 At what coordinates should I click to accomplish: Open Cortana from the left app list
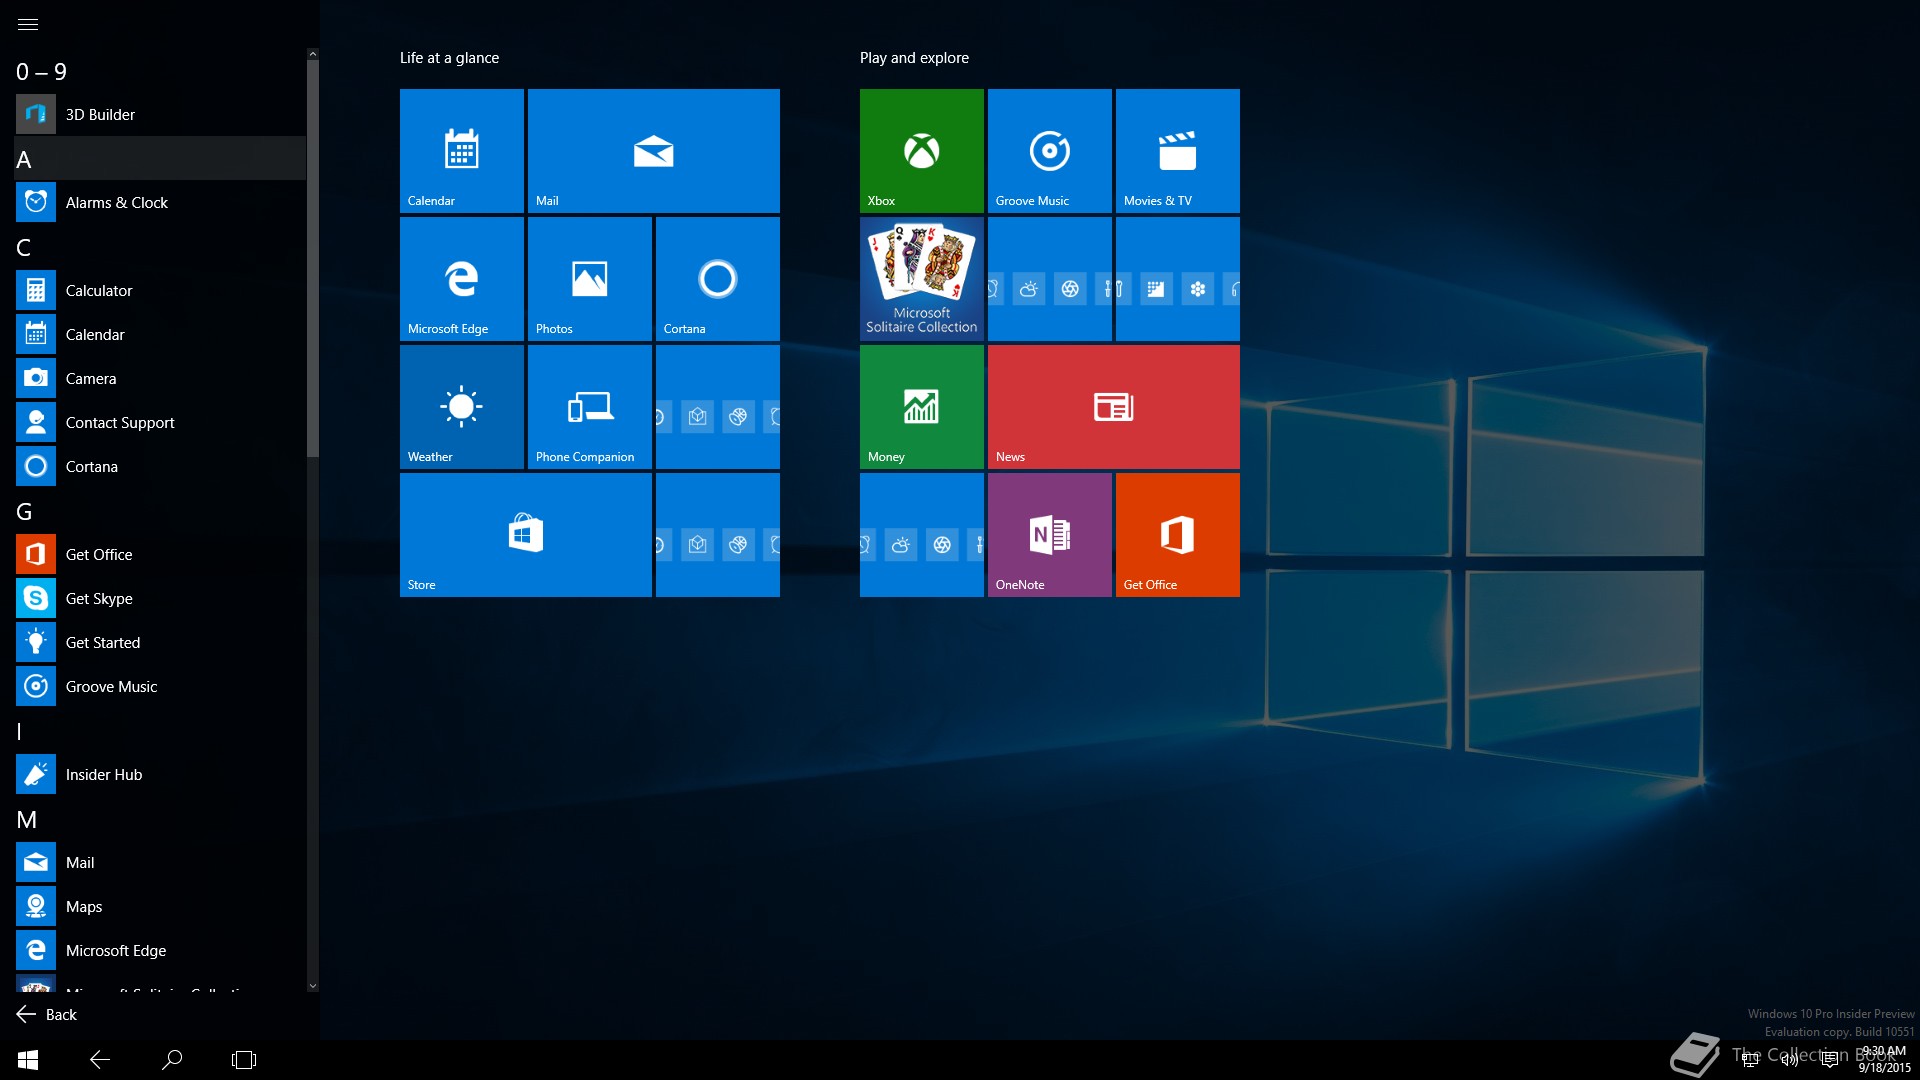pyautogui.click(x=161, y=466)
